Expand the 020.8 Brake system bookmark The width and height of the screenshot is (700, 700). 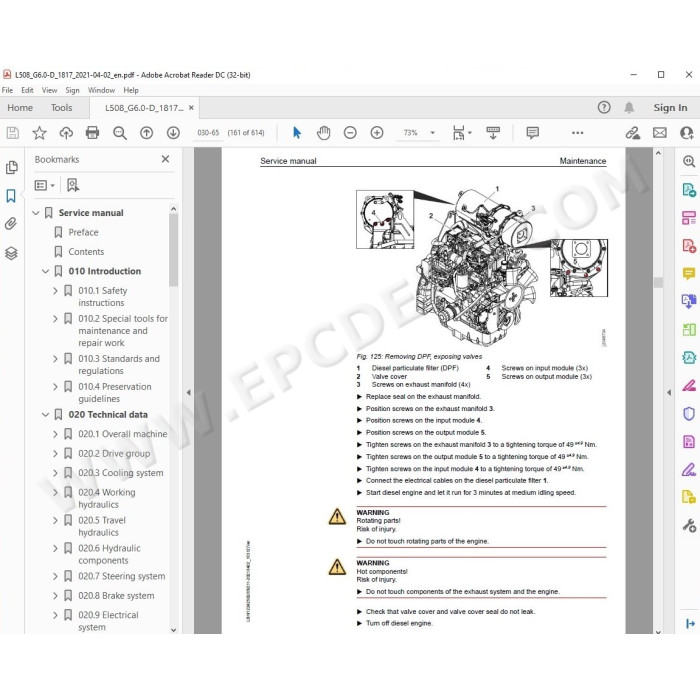tap(55, 596)
